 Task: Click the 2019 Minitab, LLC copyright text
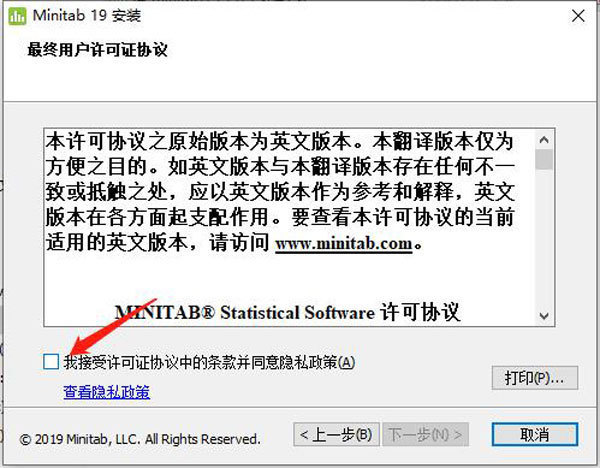[x=140, y=439]
